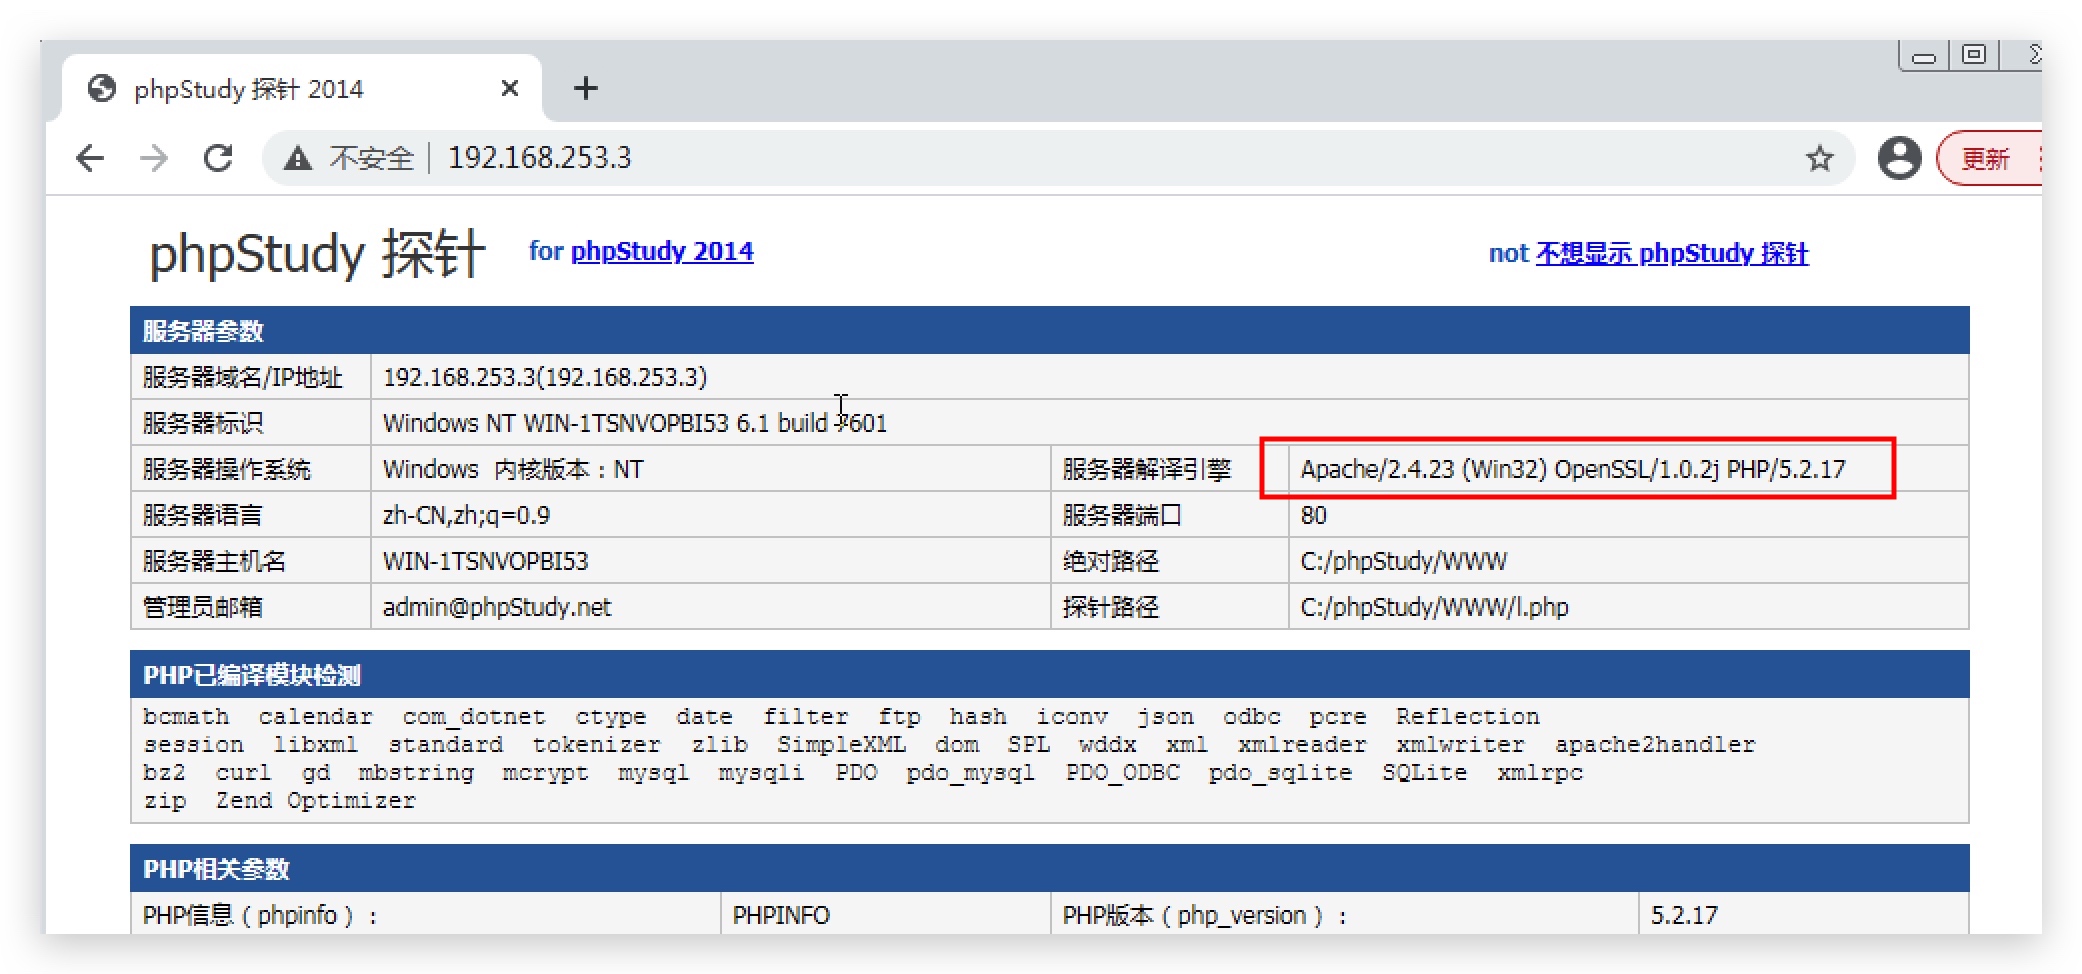The image size is (2082, 974).
Task: Select the phpStudy 探针 2014 tab
Action: (302, 89)
